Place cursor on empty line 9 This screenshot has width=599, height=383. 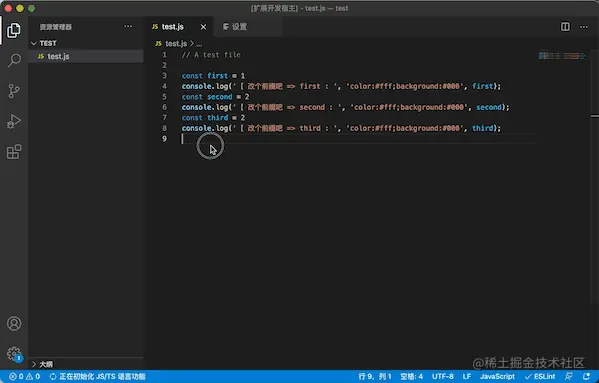point(358,139)
